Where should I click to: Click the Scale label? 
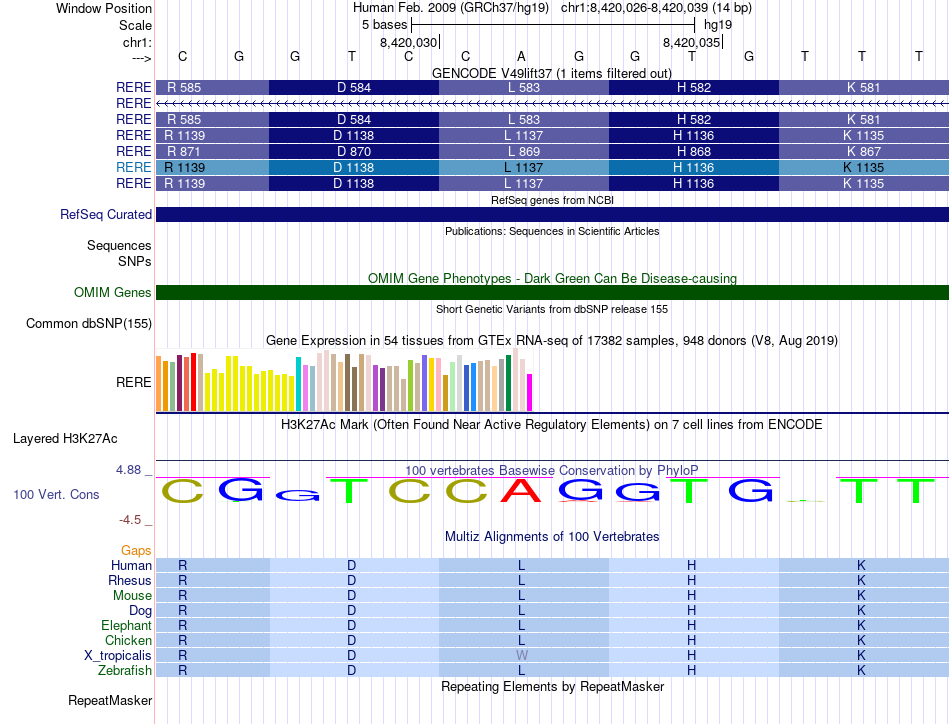(x=135, y=25)
